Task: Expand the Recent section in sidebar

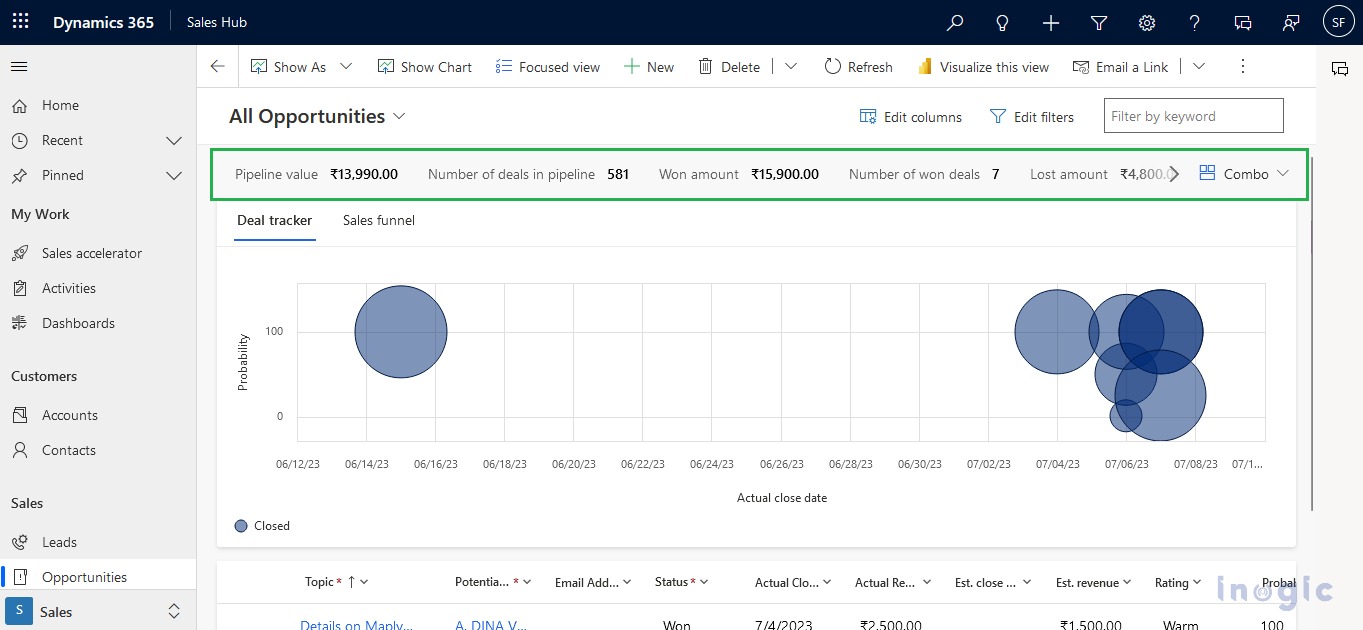Action: tap(173, 141)
